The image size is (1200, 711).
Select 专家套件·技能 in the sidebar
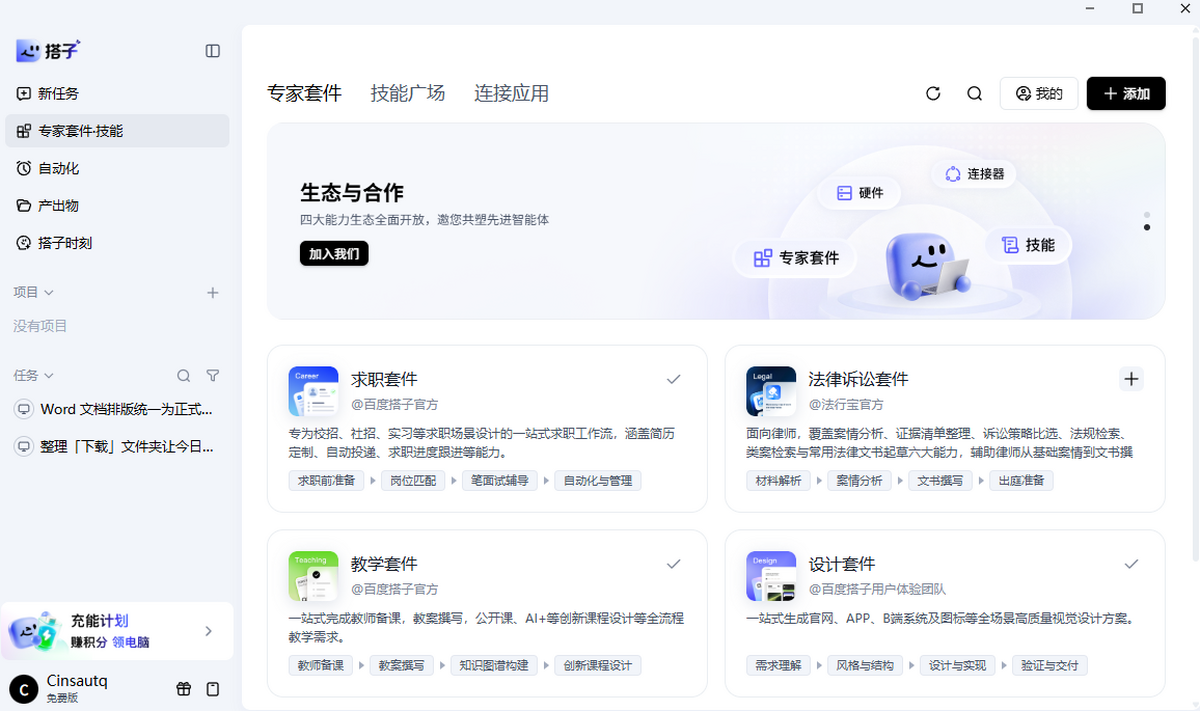117,131
